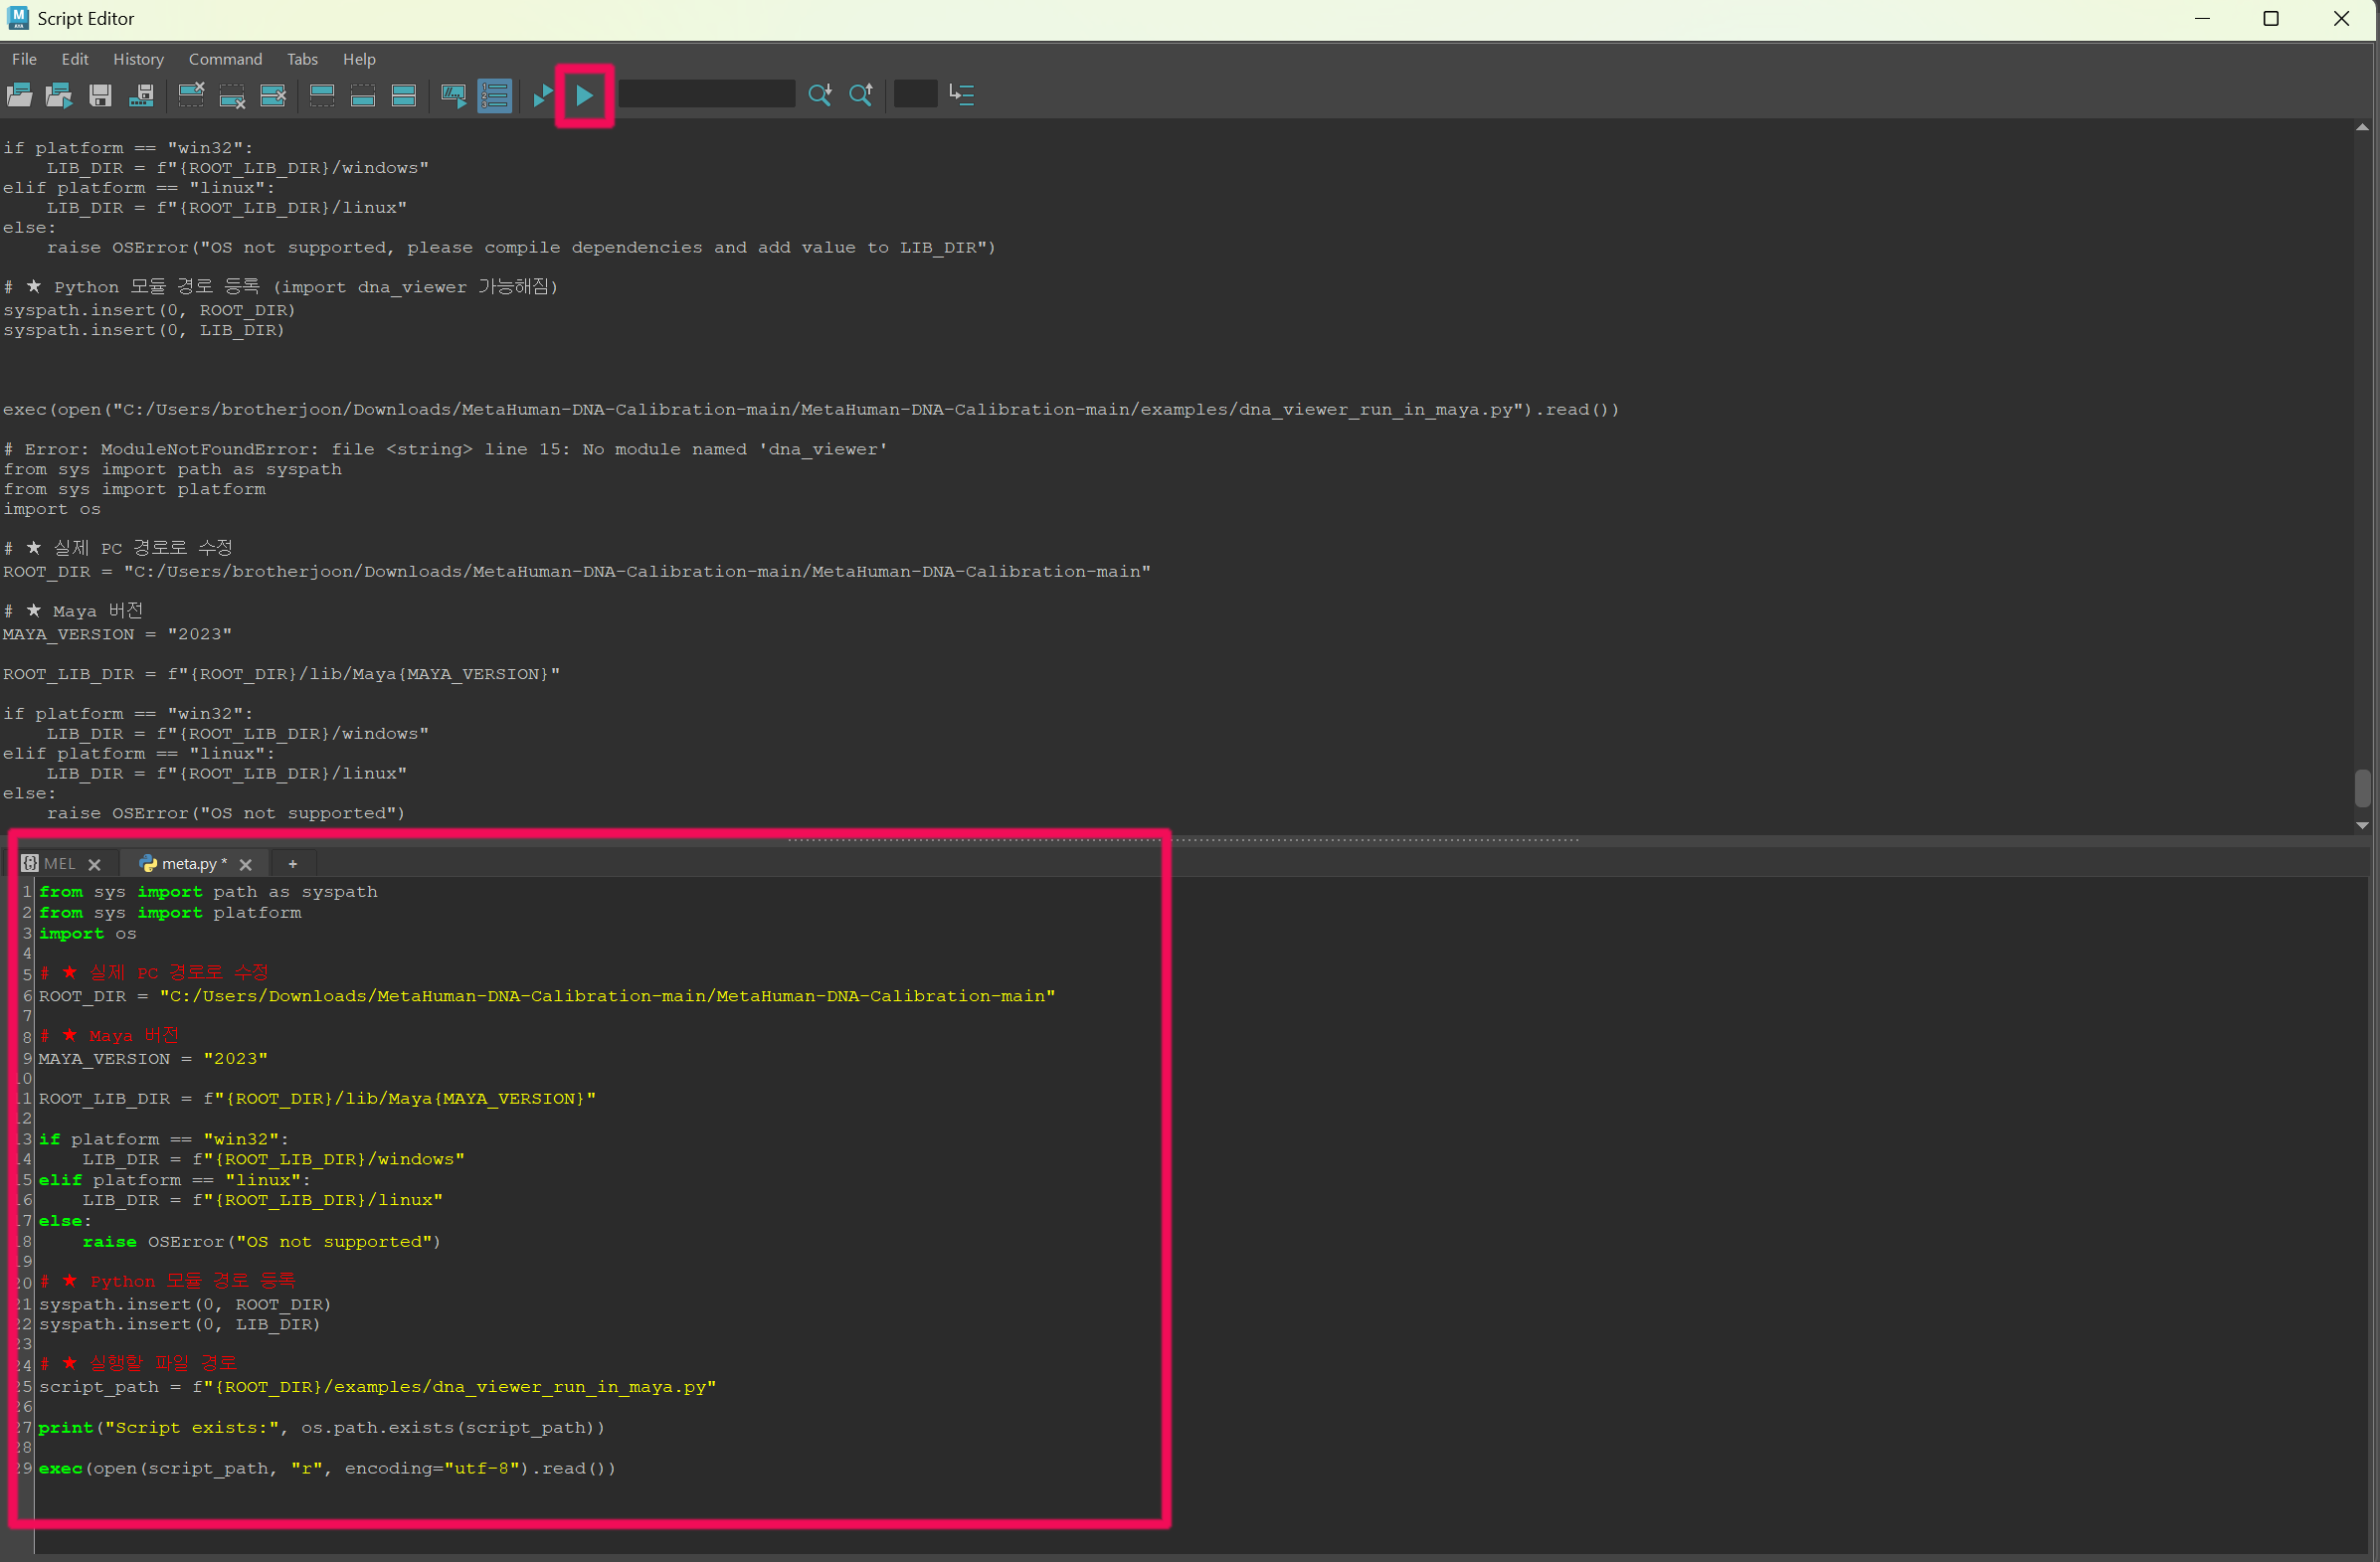Screen dimensions: 2380x1562
Task: Toggle line numbers display
Action: pos(494,95)
